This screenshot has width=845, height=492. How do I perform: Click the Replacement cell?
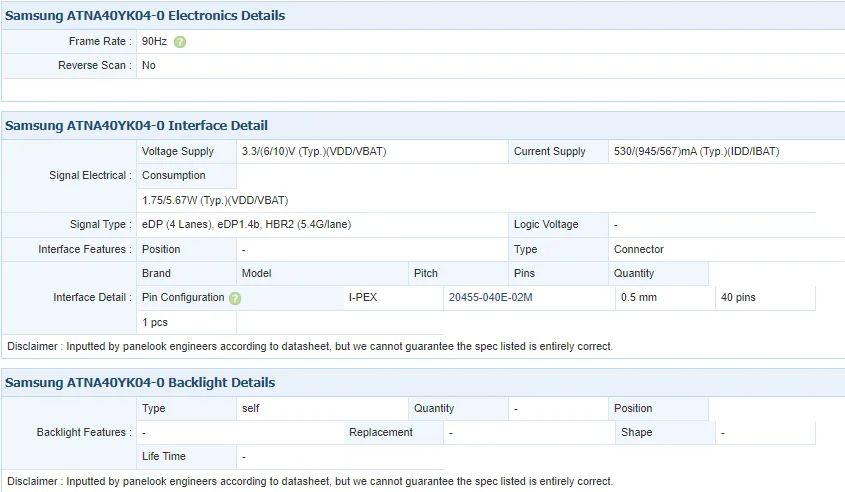(393, 433)
